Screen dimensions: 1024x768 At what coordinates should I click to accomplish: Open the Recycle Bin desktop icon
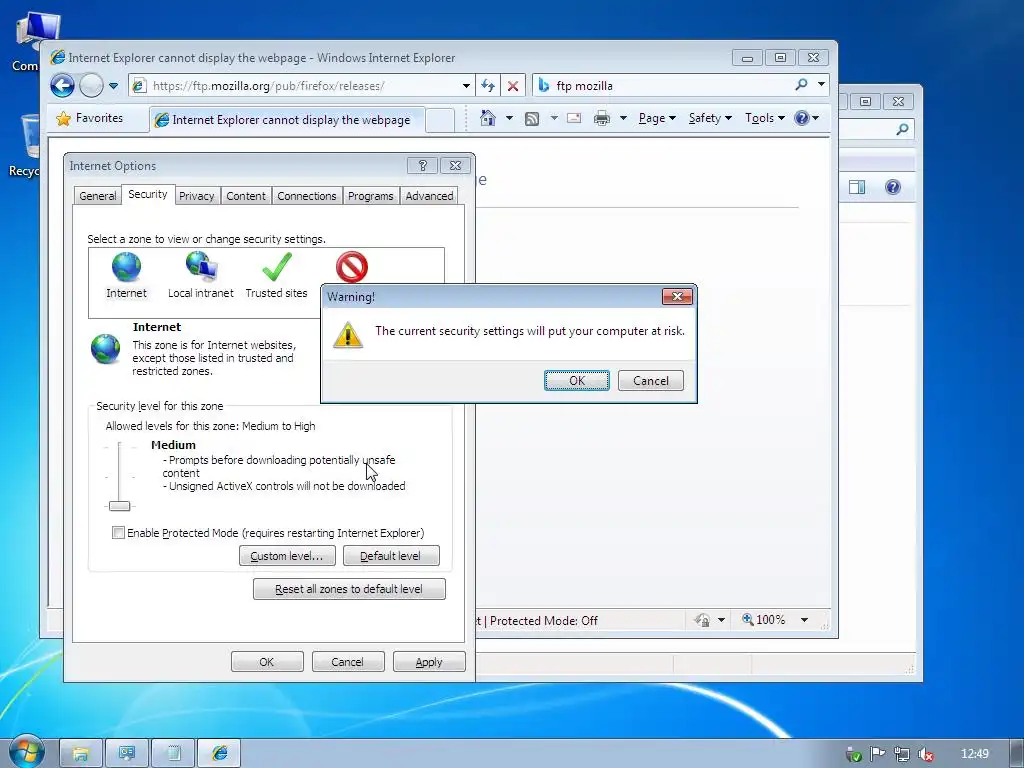26,146
